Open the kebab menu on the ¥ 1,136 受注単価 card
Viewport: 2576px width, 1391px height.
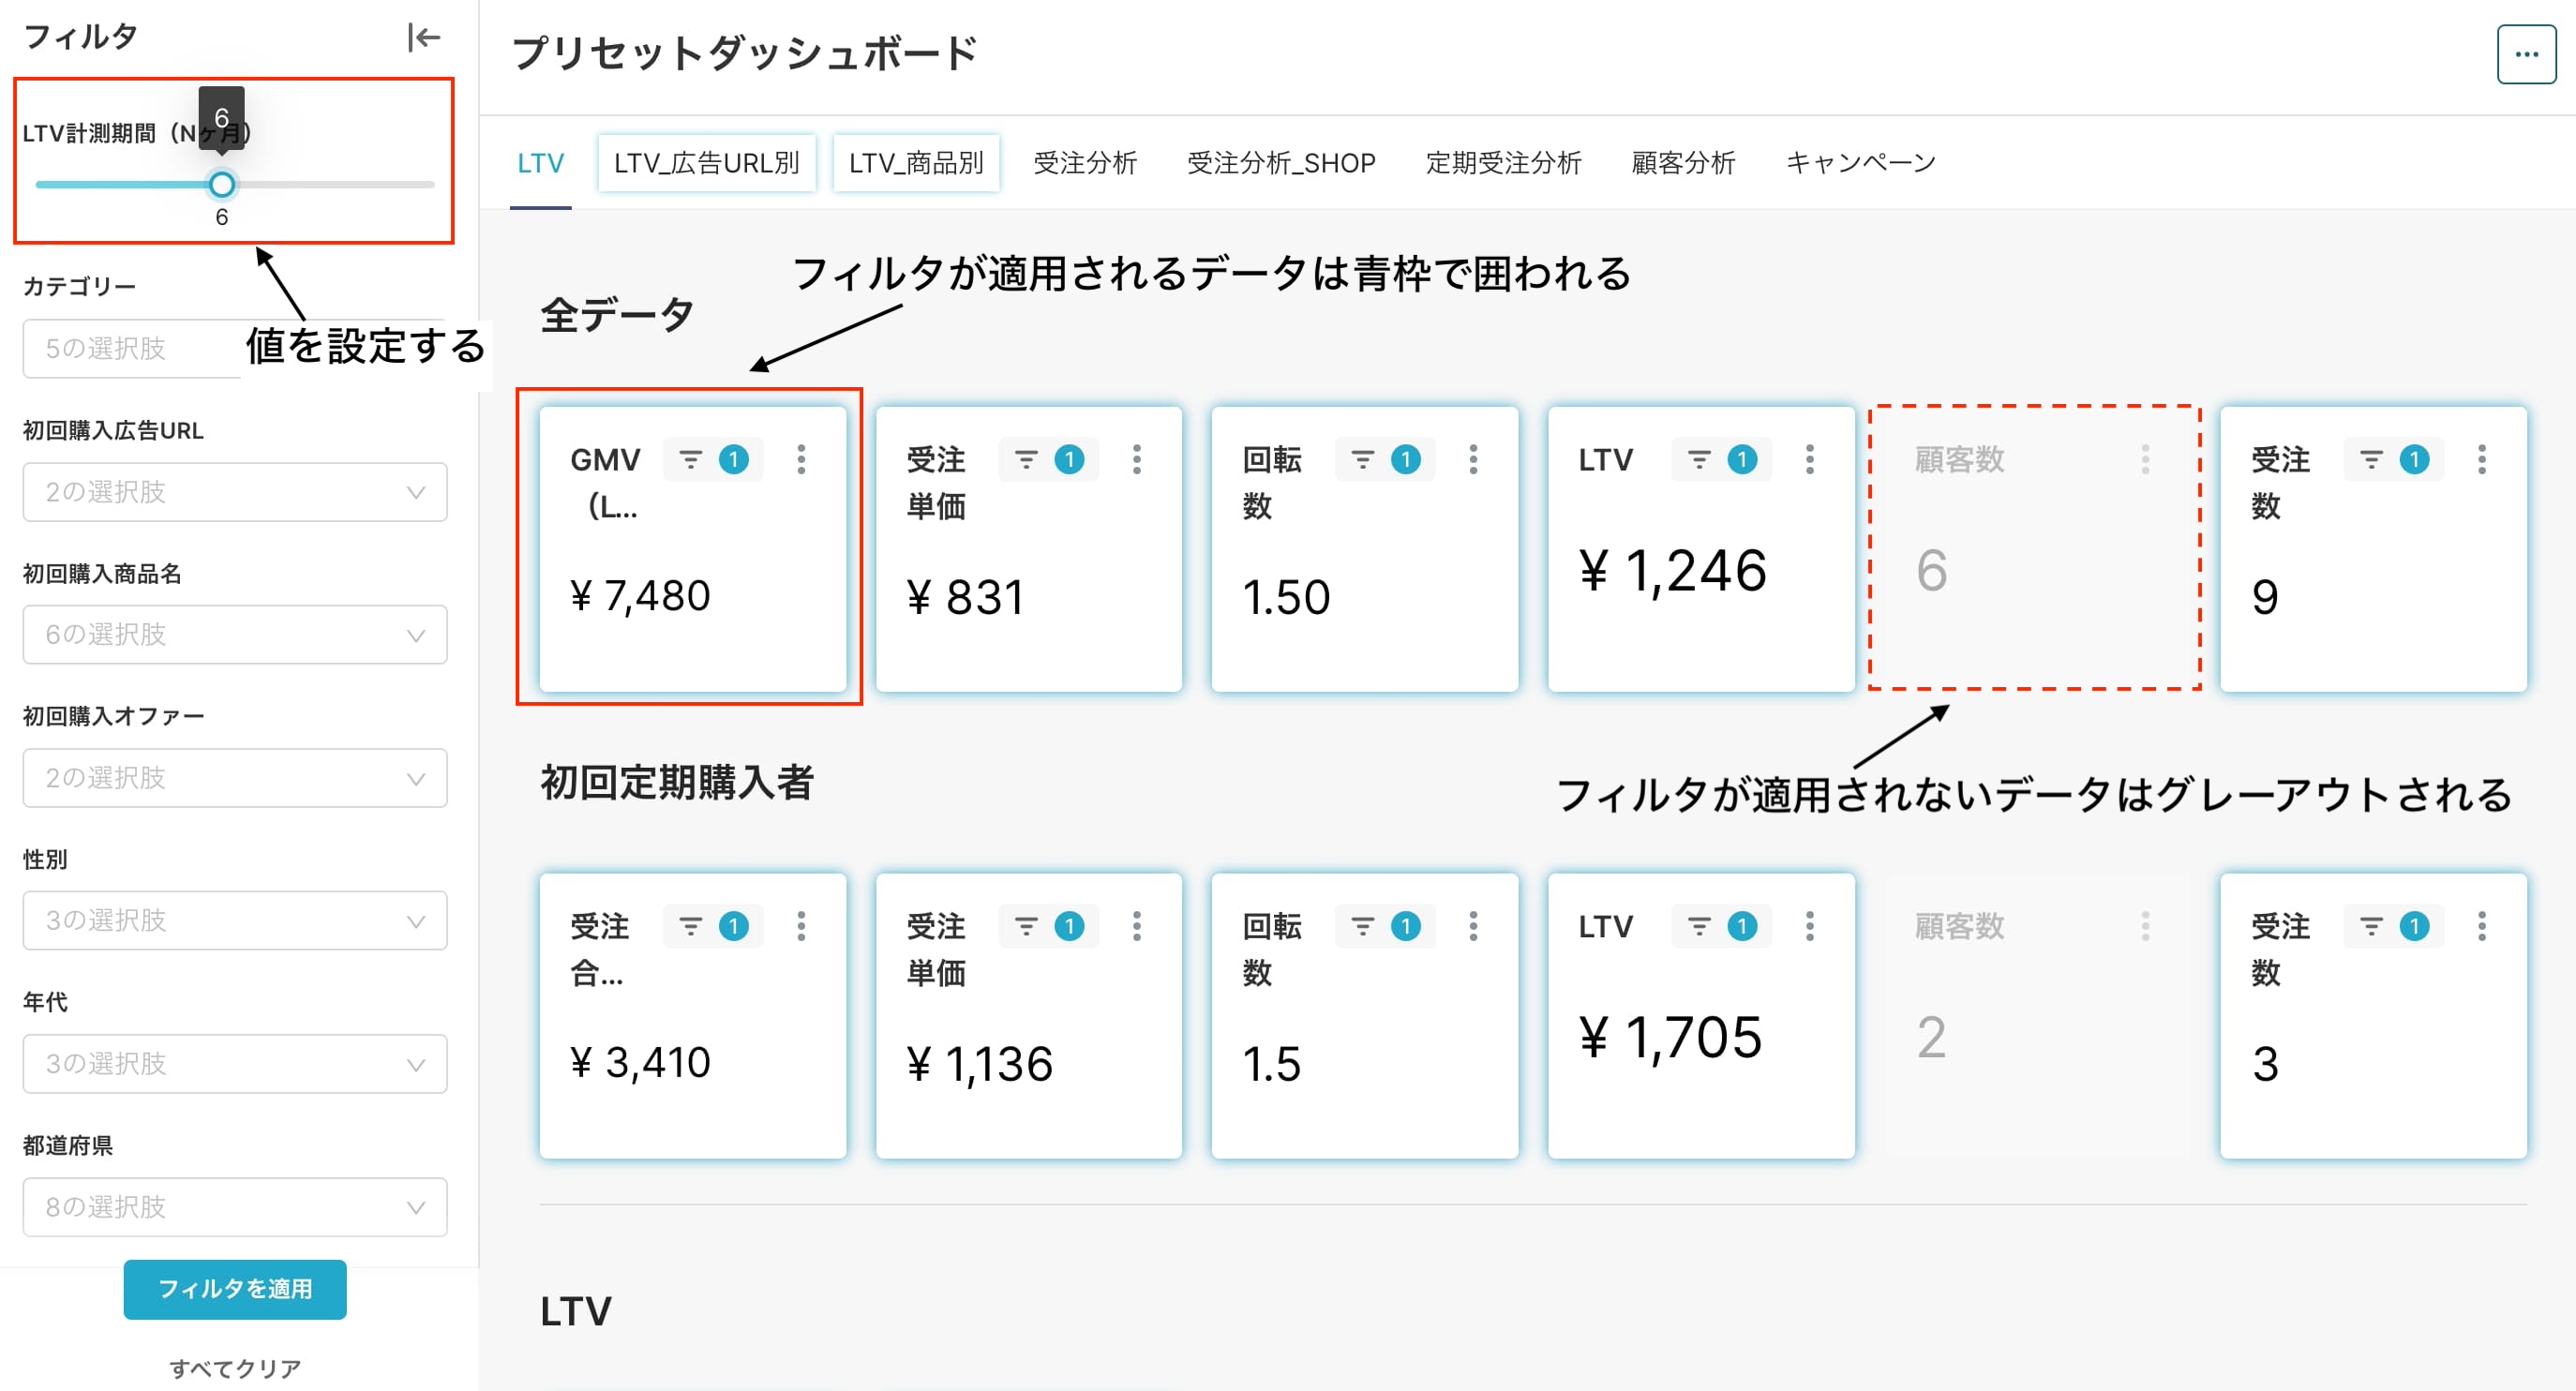[x=1137, y=926]
